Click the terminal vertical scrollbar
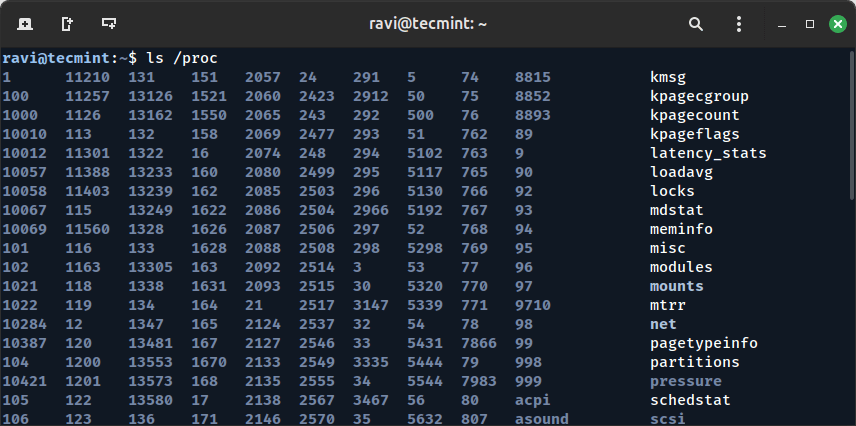Image resolution: width=856 pixels, height=426 pixels. point(852,126)
